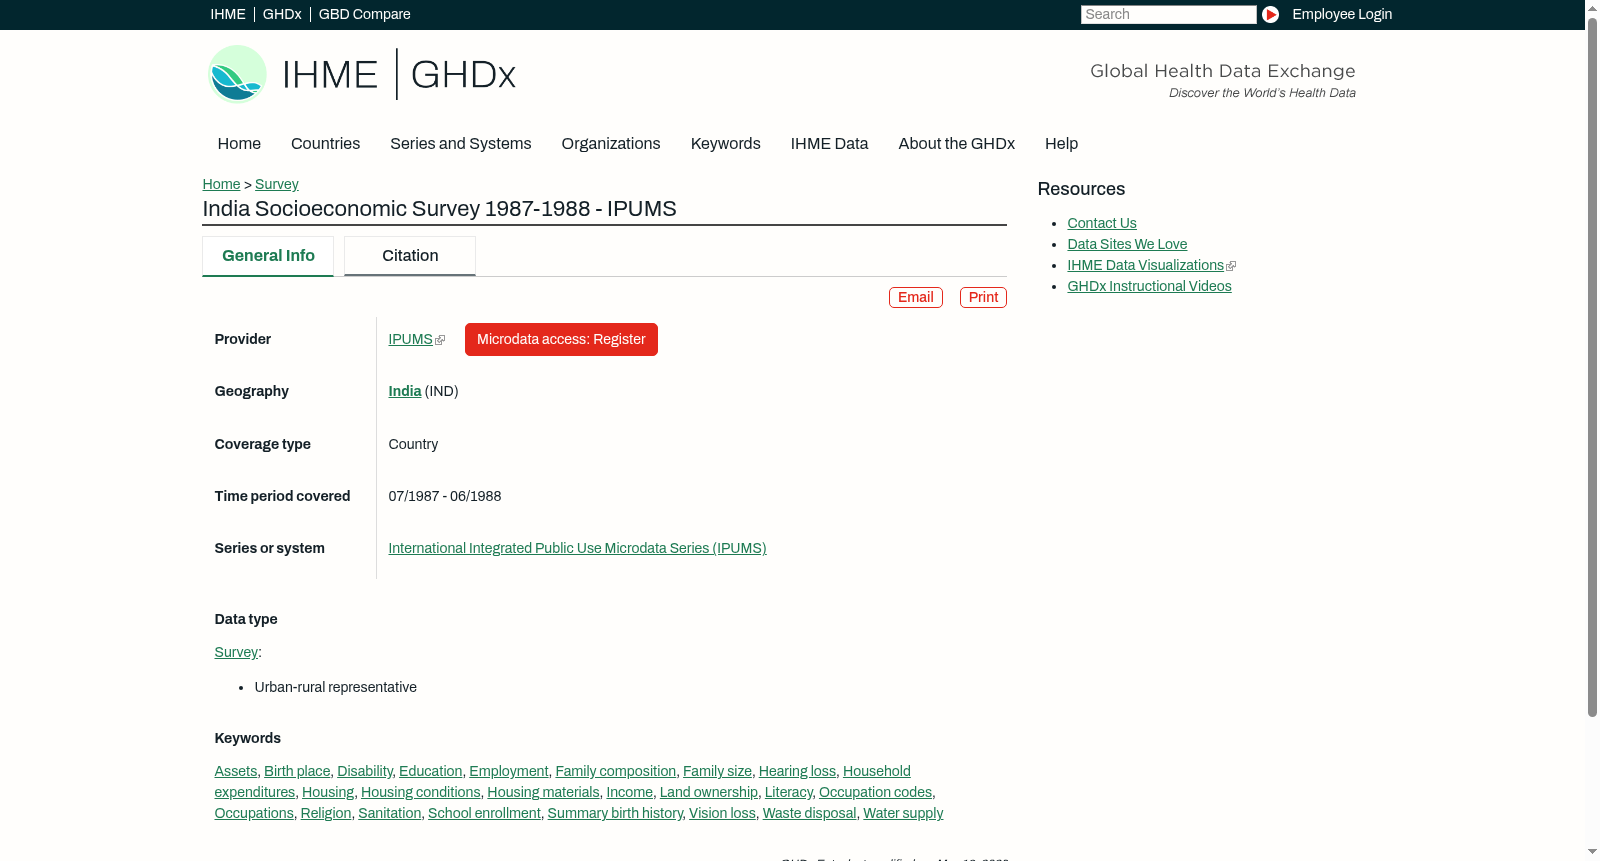Switch to the Citation tab

(x=410, y=256)
